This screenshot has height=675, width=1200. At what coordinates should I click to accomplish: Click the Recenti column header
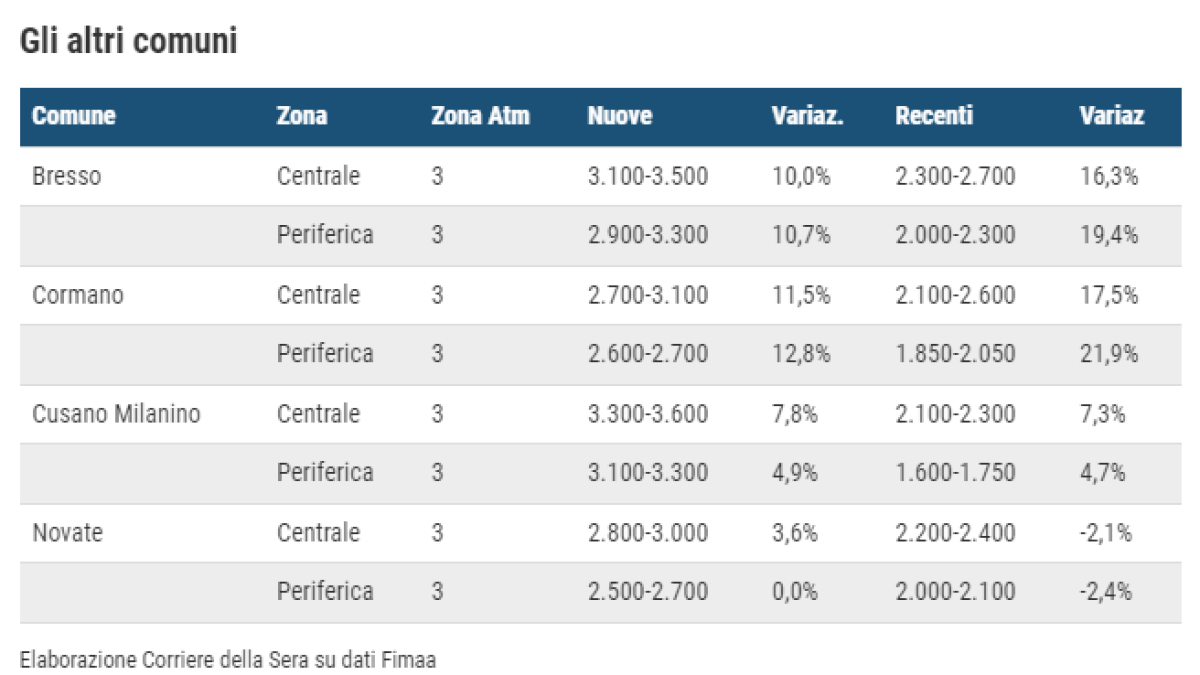[934, 116]
